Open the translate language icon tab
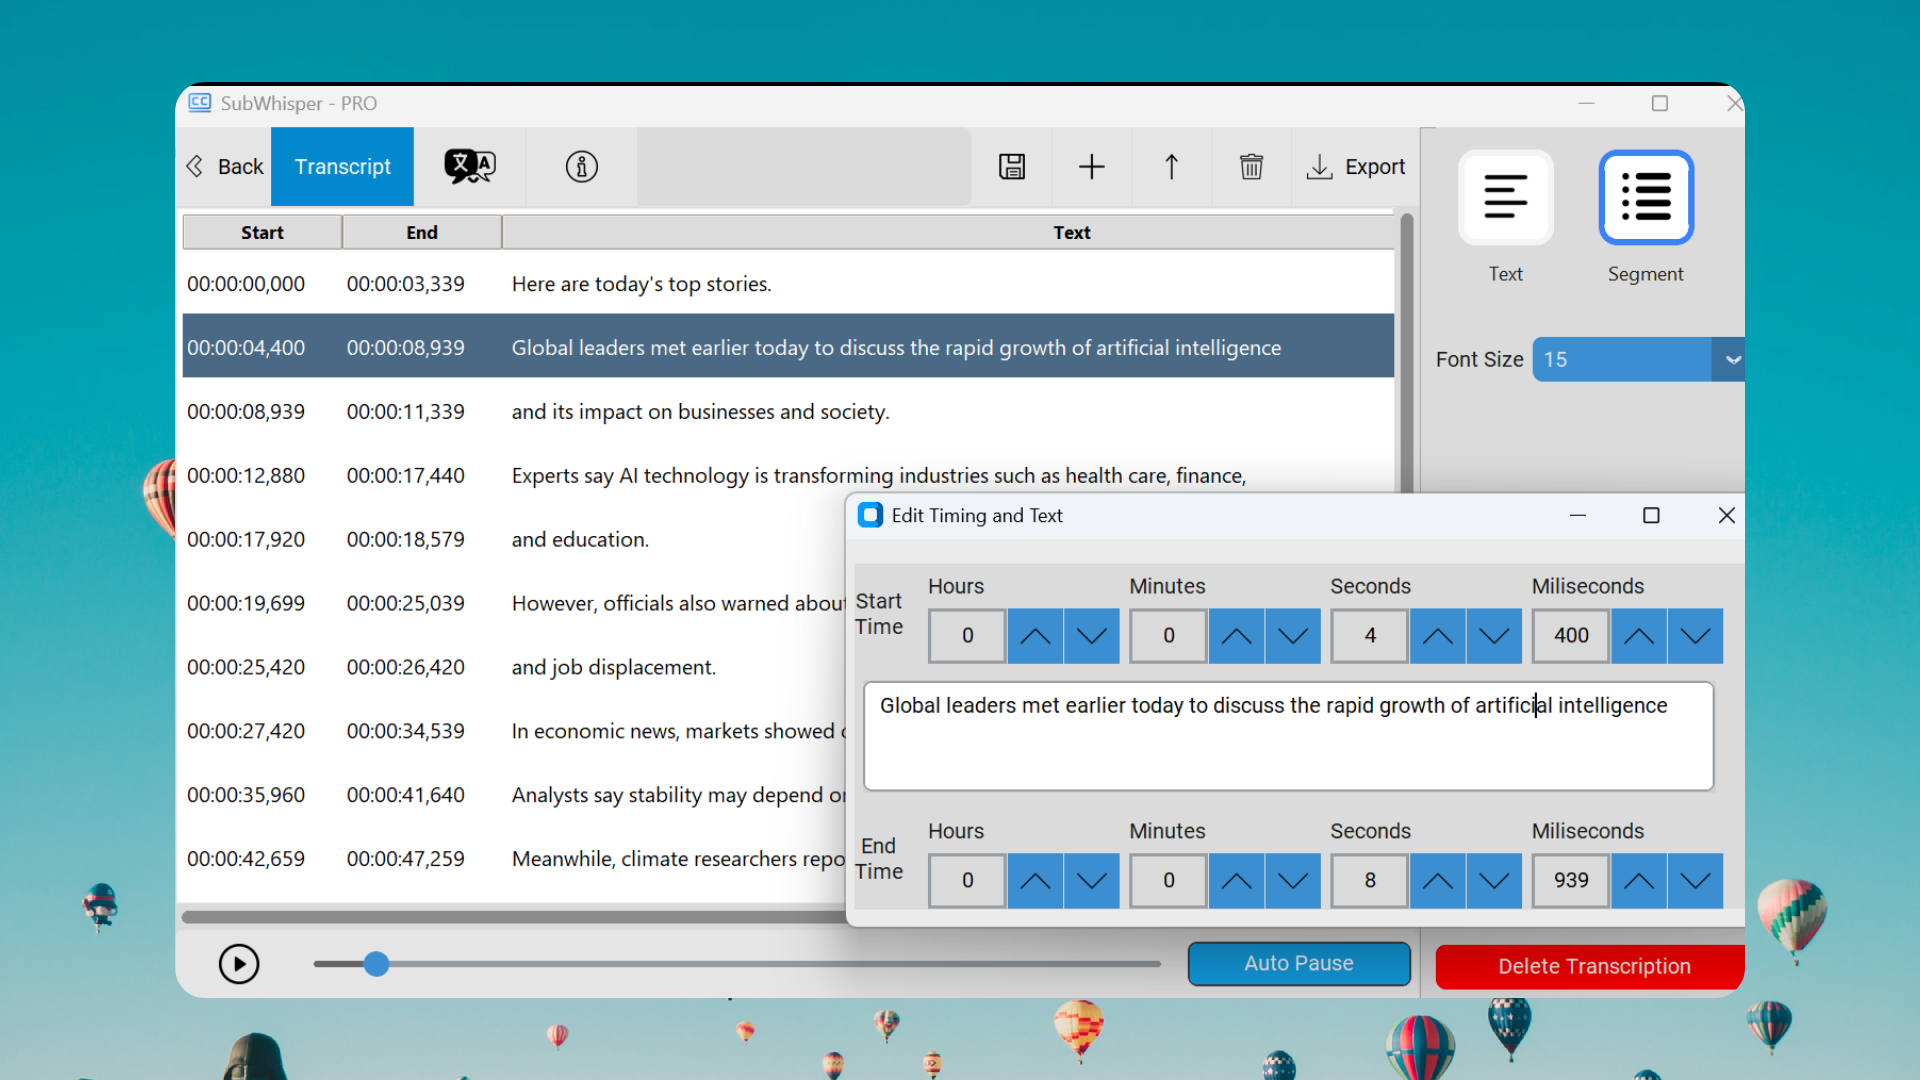The image size is (1920, 1080). pyautogui.click(x=469, y=167)
